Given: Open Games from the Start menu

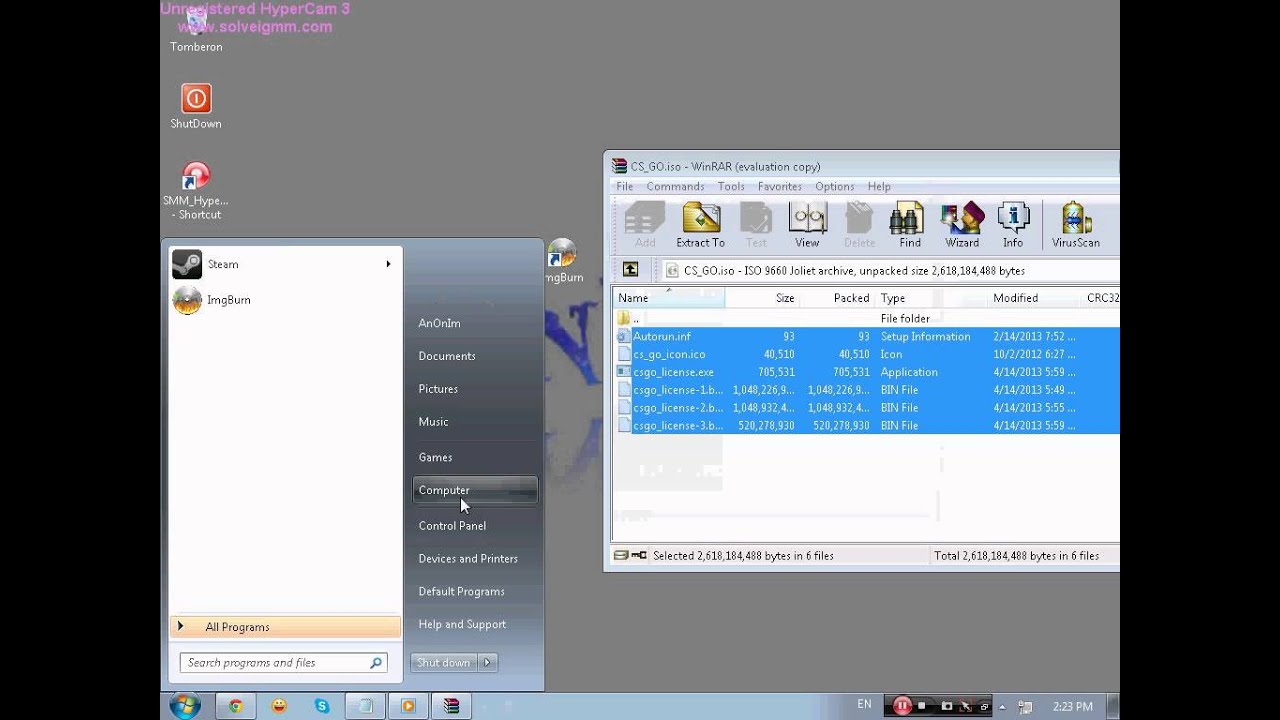Looking at the screenshot, I should pos(435,457).
